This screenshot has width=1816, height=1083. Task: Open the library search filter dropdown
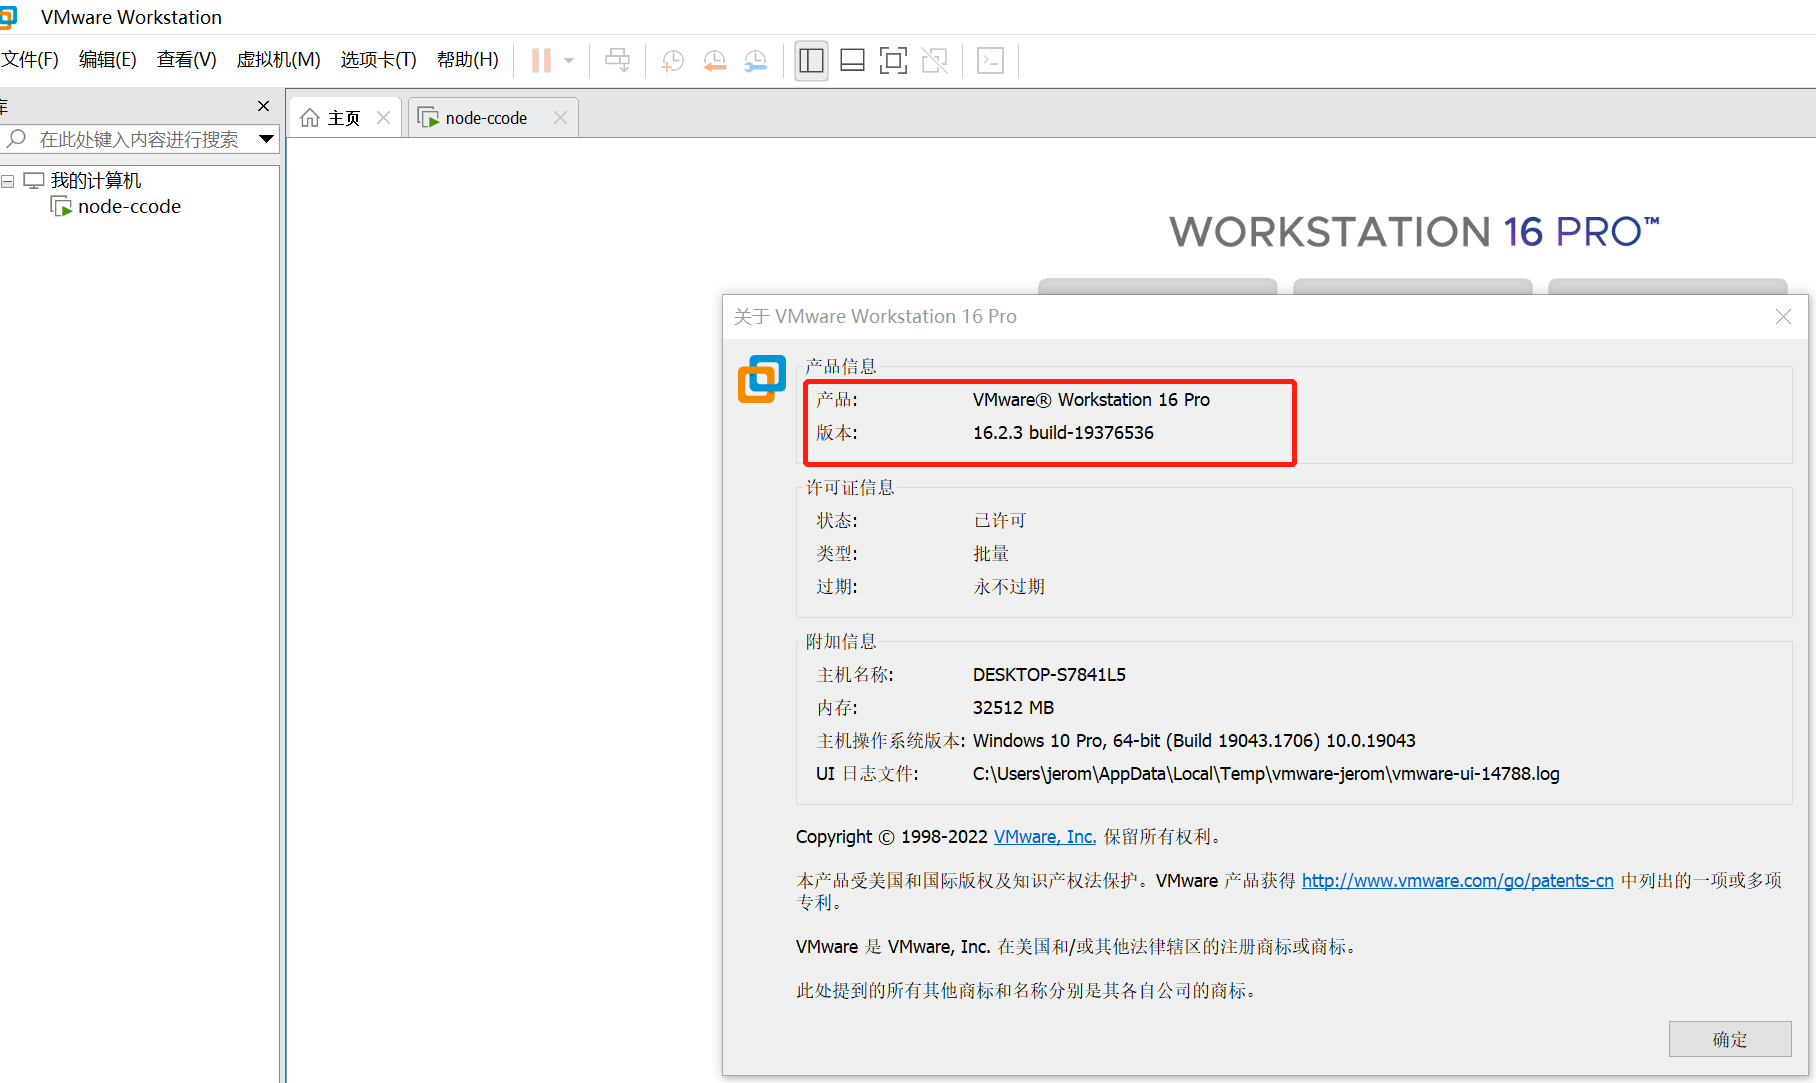point(266,139)
